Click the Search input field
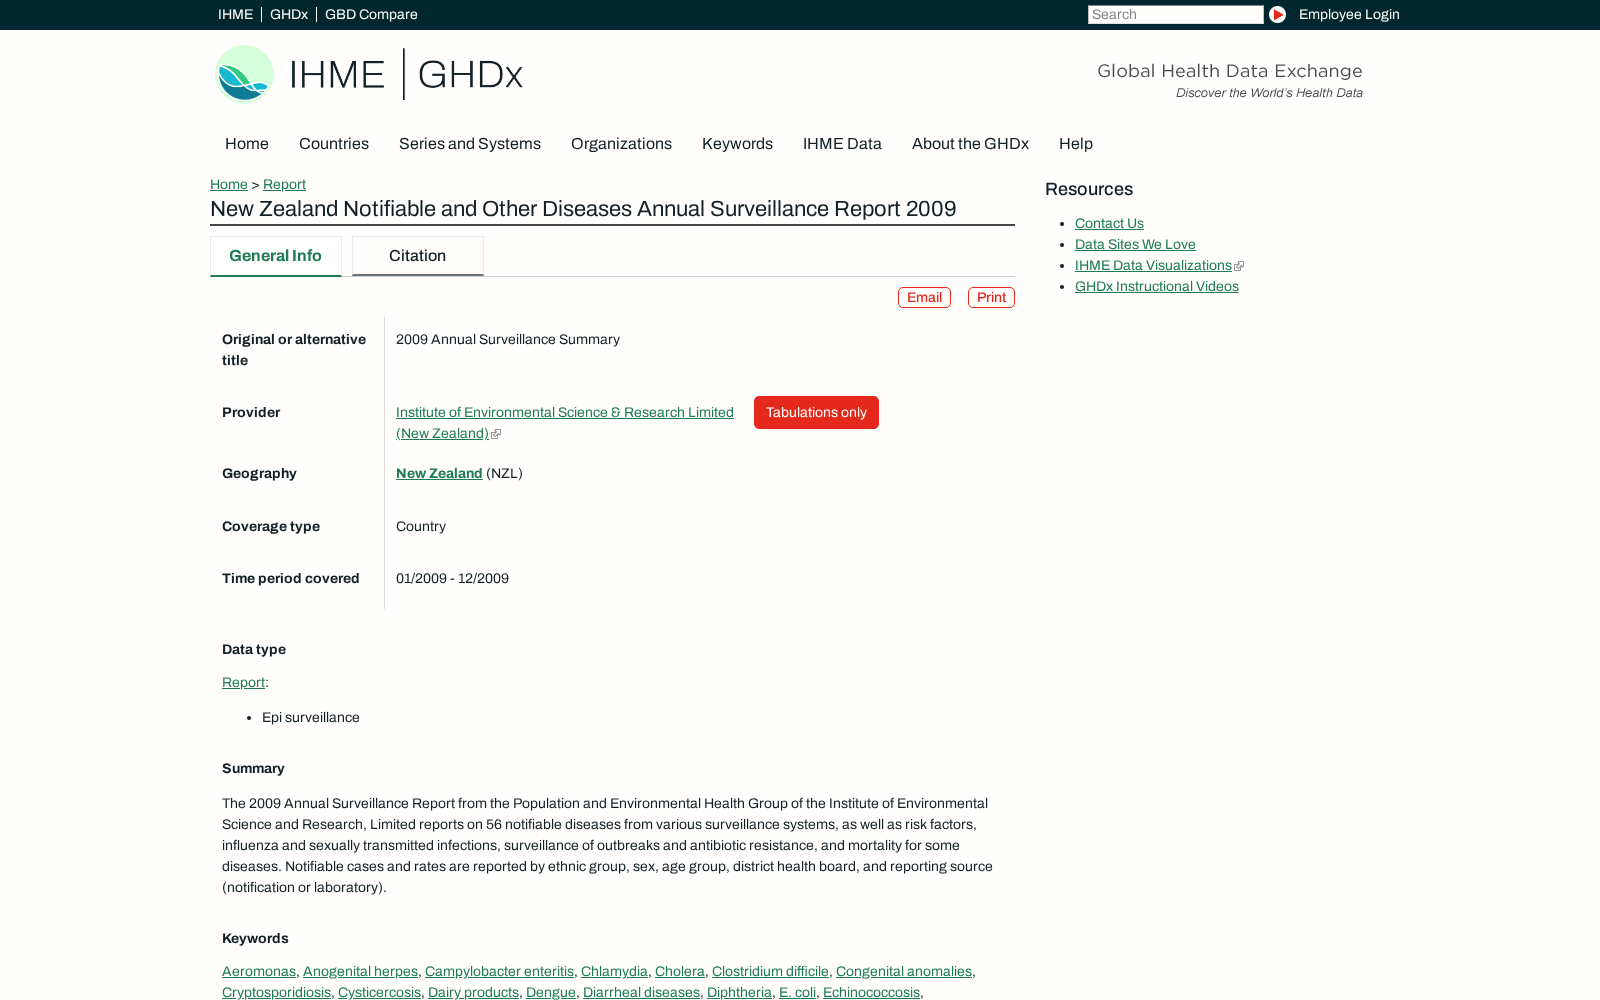 [1175, 14]
